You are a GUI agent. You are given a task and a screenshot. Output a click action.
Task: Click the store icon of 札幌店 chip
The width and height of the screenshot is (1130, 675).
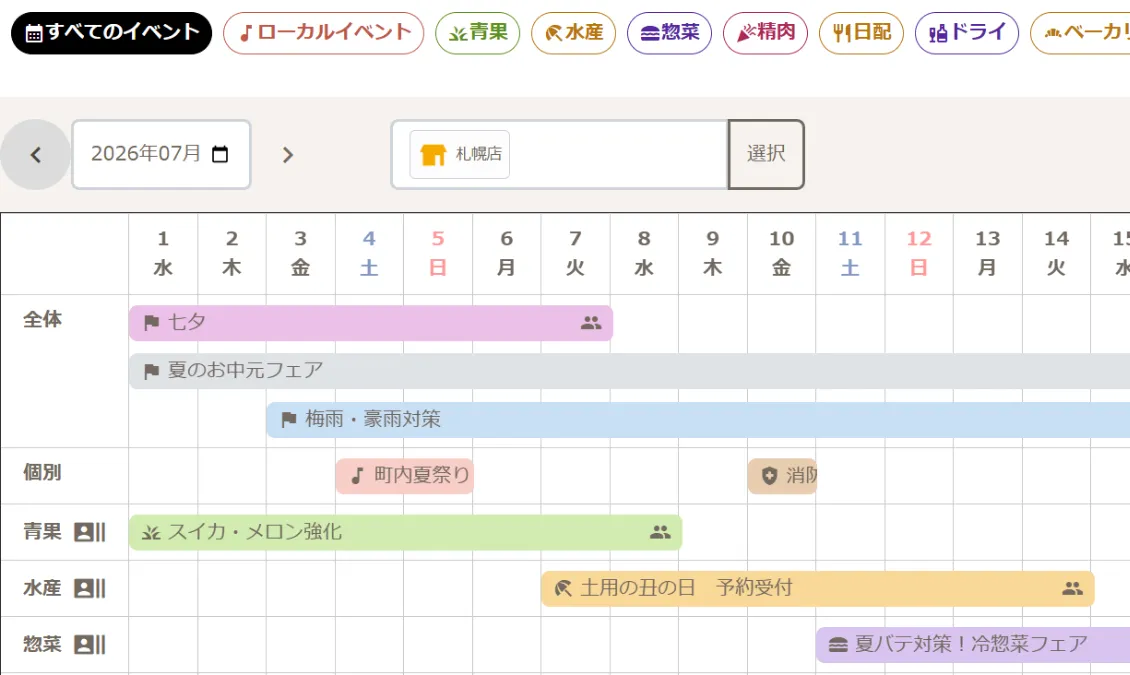click(x=433, y=154)
